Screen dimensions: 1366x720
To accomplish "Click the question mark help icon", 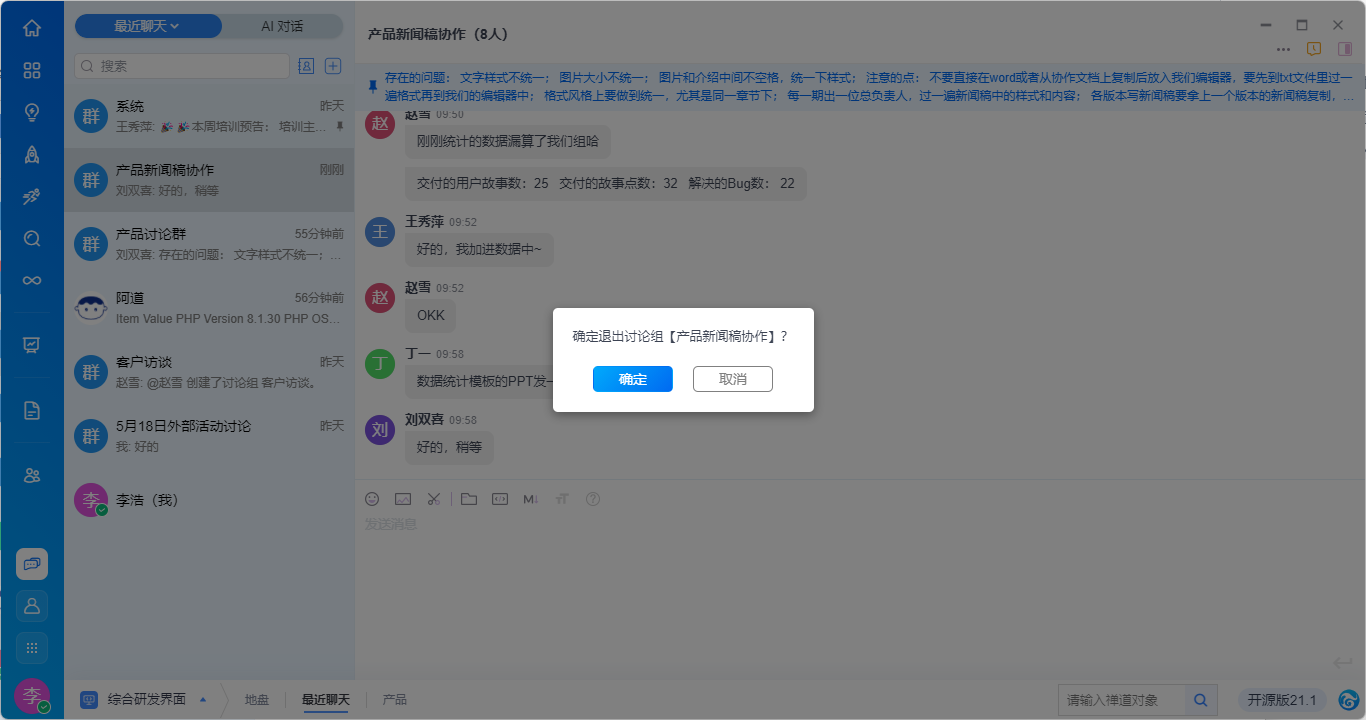I will 593,498.
